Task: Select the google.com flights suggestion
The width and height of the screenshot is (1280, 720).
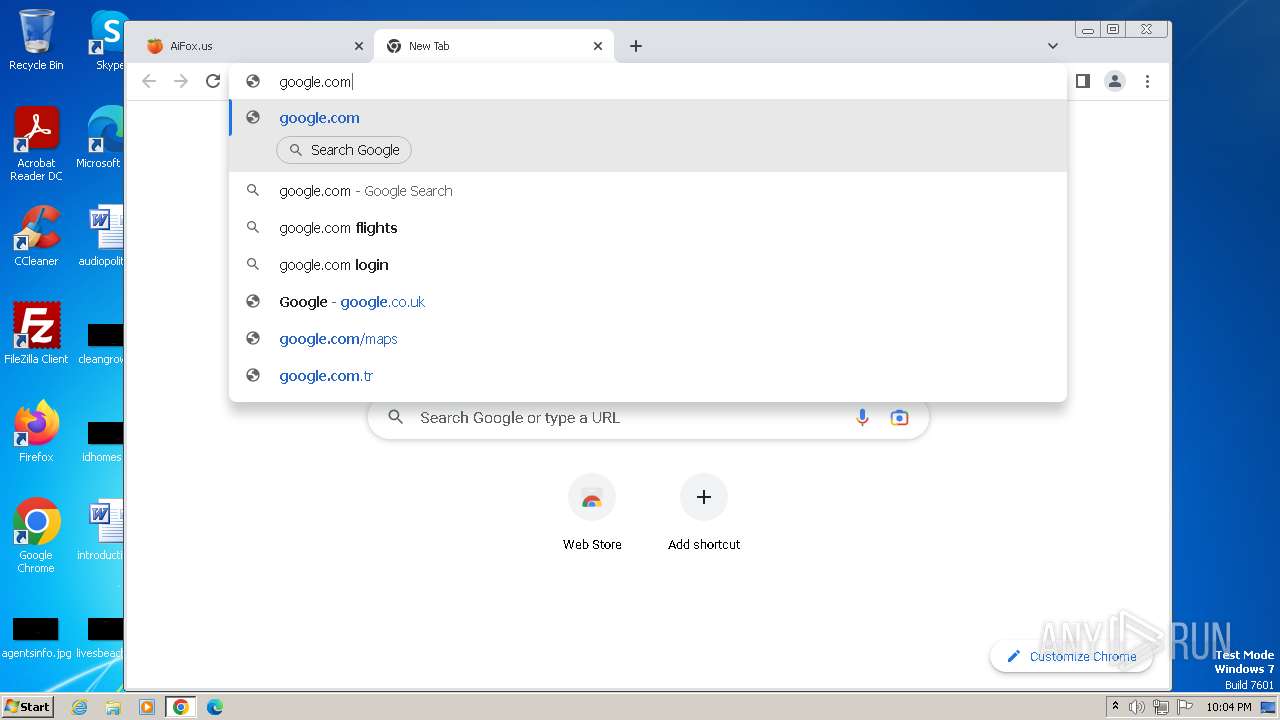Action: click(x=648, y=228)
